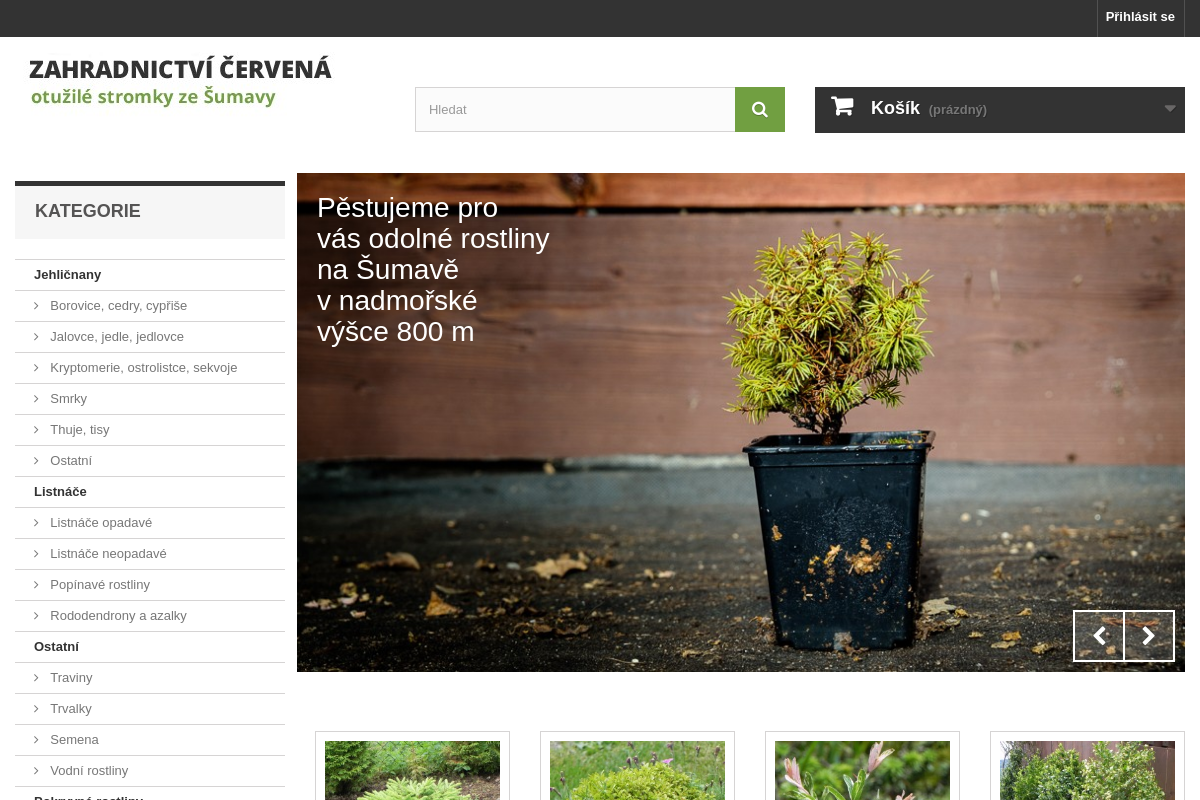Screen dimensions: 1200x800
Task: Click the Přihlásit se login link
Action: [1140, 17]
